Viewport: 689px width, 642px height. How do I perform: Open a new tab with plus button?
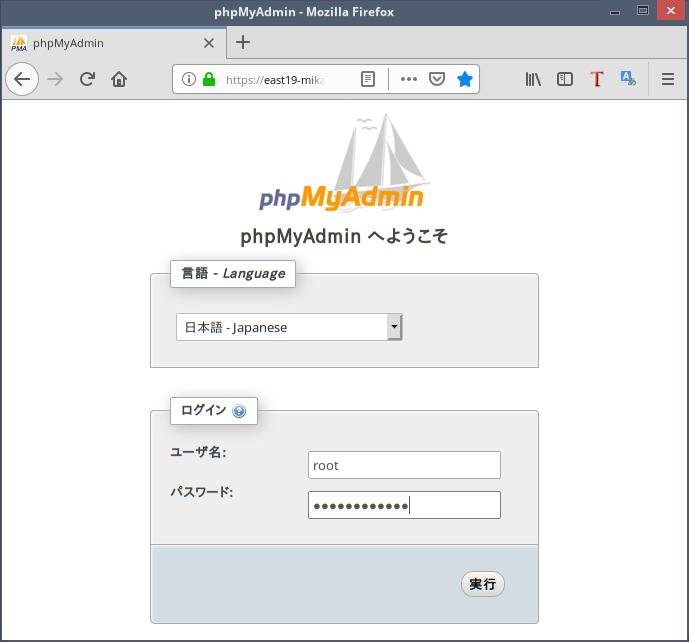(x=243, y=42)
